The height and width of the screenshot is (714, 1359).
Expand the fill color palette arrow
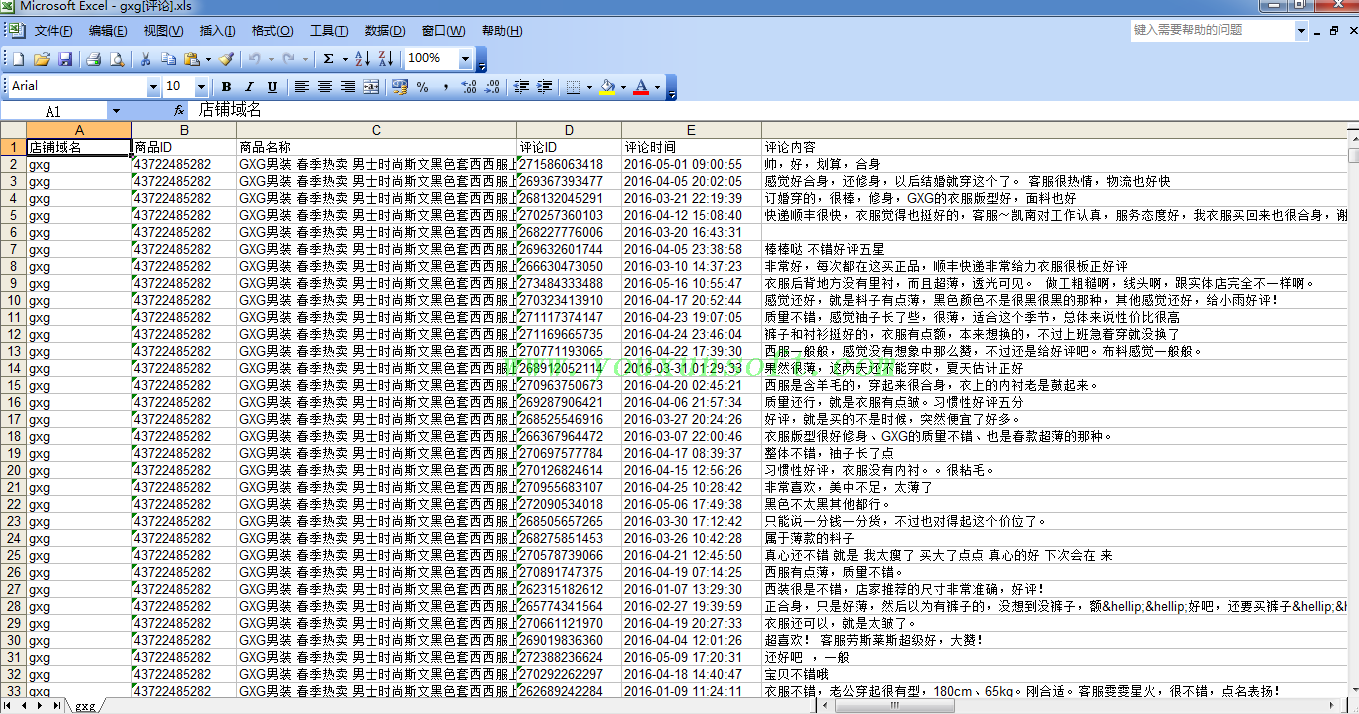click(624, 87)
